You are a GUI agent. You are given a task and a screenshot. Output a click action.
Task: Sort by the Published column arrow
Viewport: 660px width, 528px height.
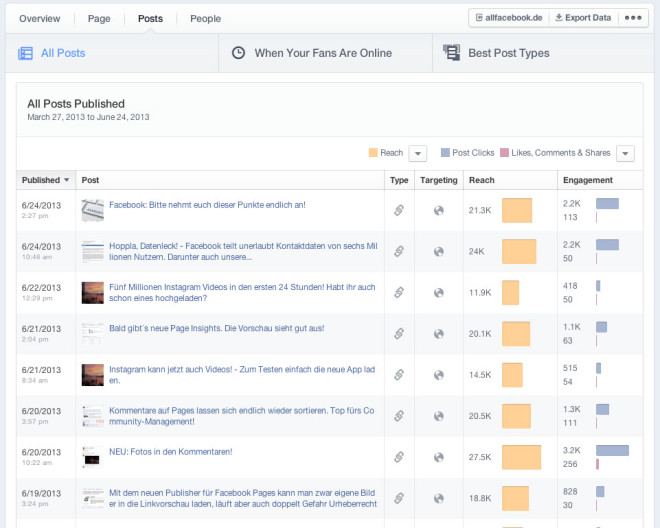coord(67,180)
